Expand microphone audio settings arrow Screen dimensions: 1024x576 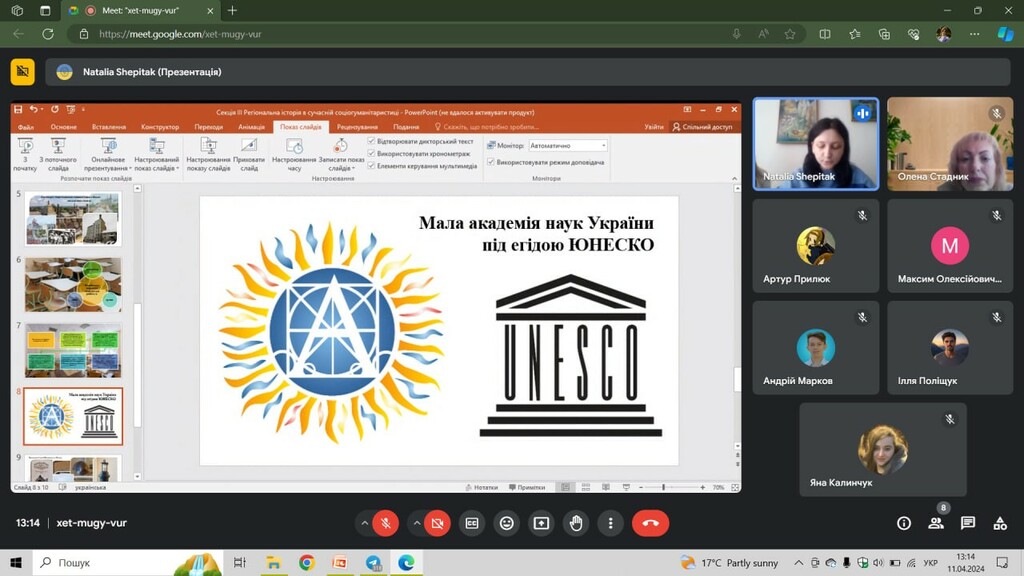[365, 523]
